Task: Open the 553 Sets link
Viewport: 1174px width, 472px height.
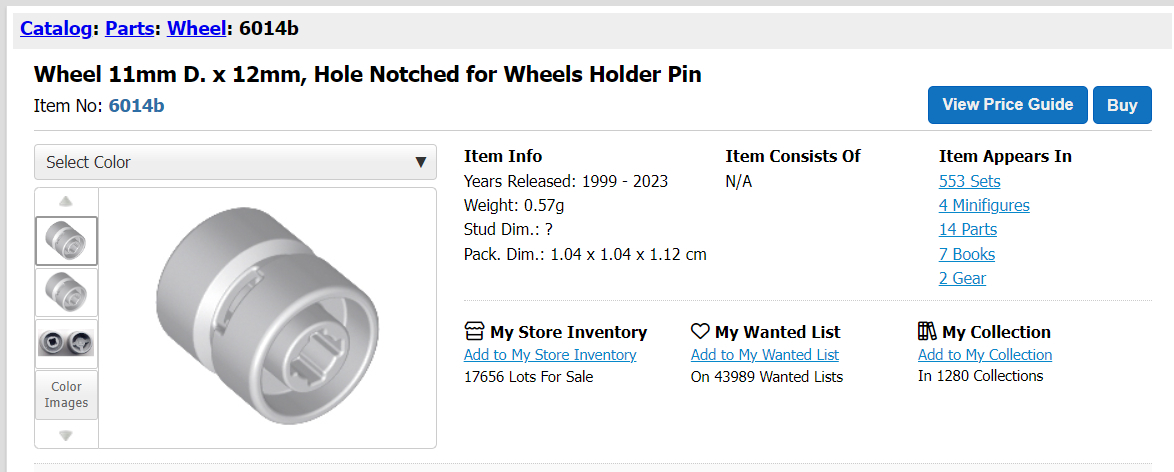Action: (x=969, y=181)
